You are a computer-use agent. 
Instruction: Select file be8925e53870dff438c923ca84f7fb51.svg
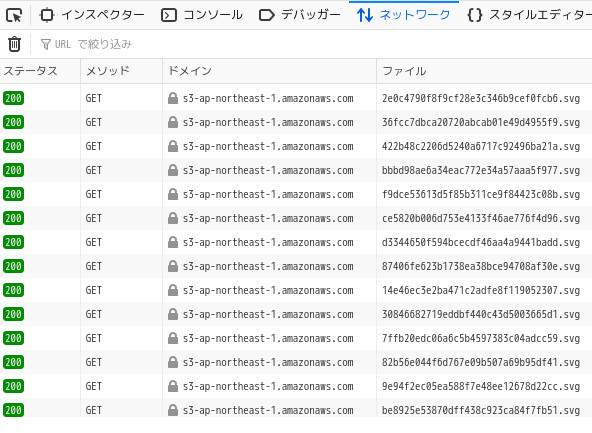tap(481, 410)
